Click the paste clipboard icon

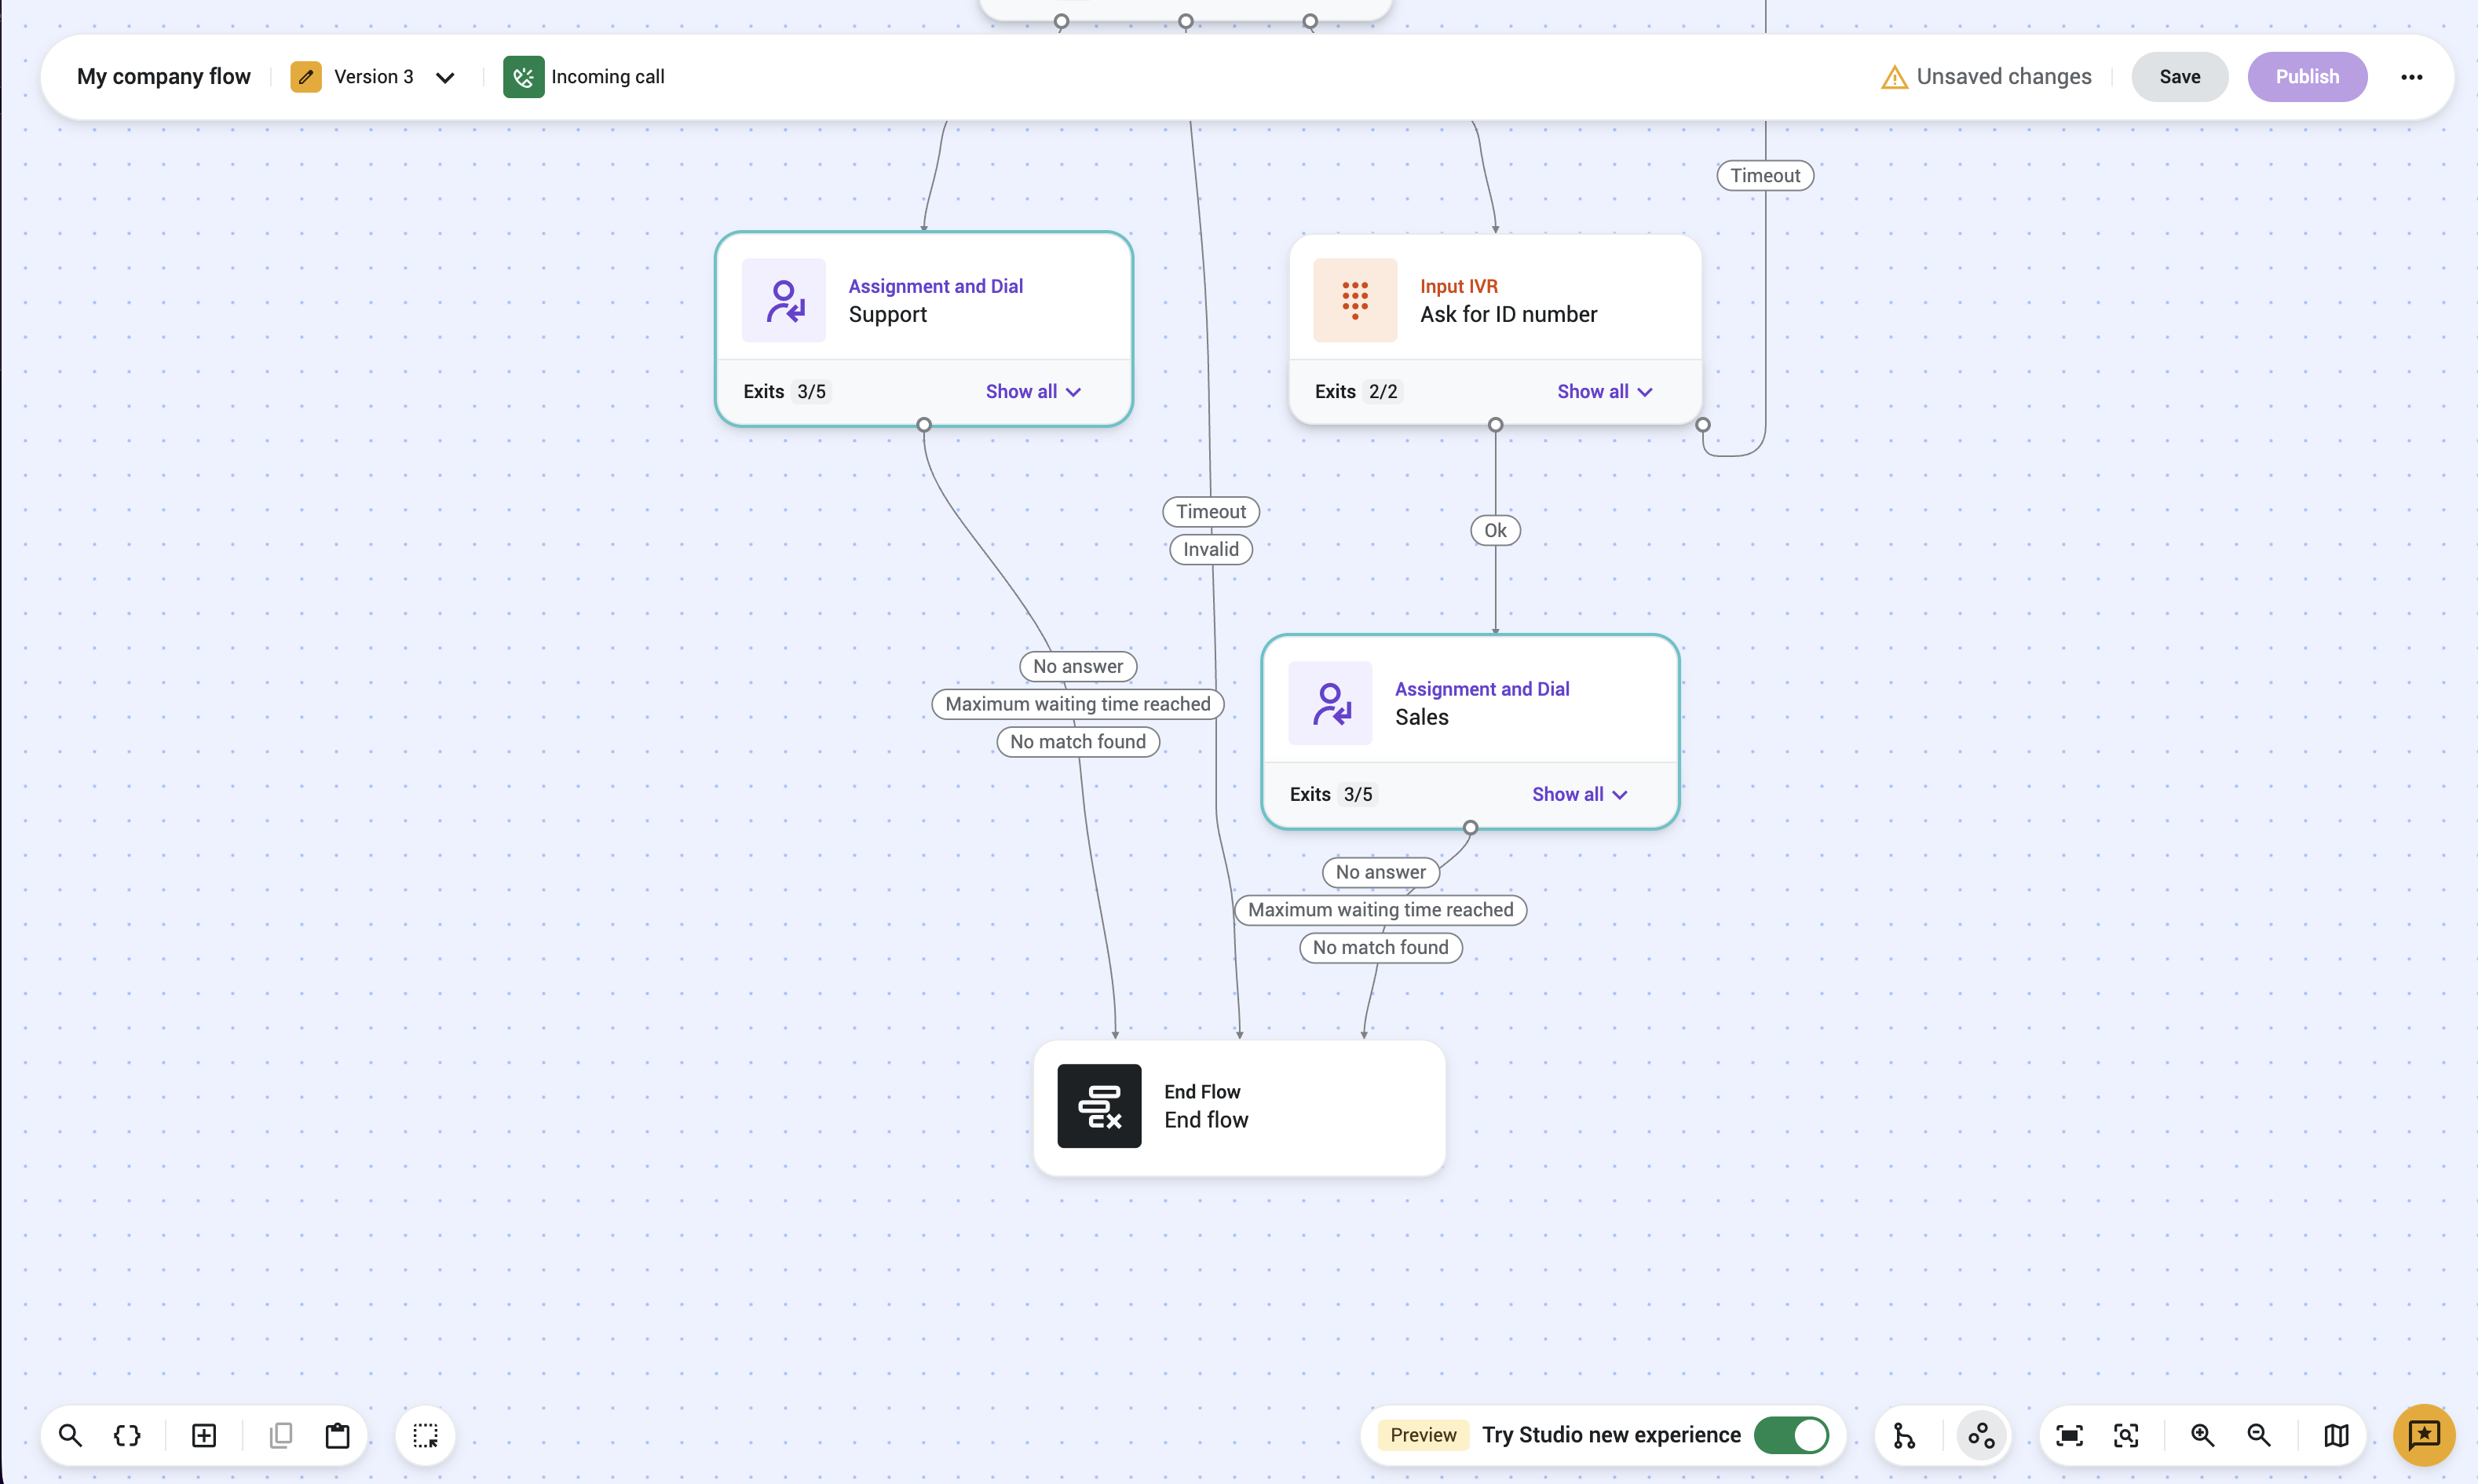tap(338, 1436)
